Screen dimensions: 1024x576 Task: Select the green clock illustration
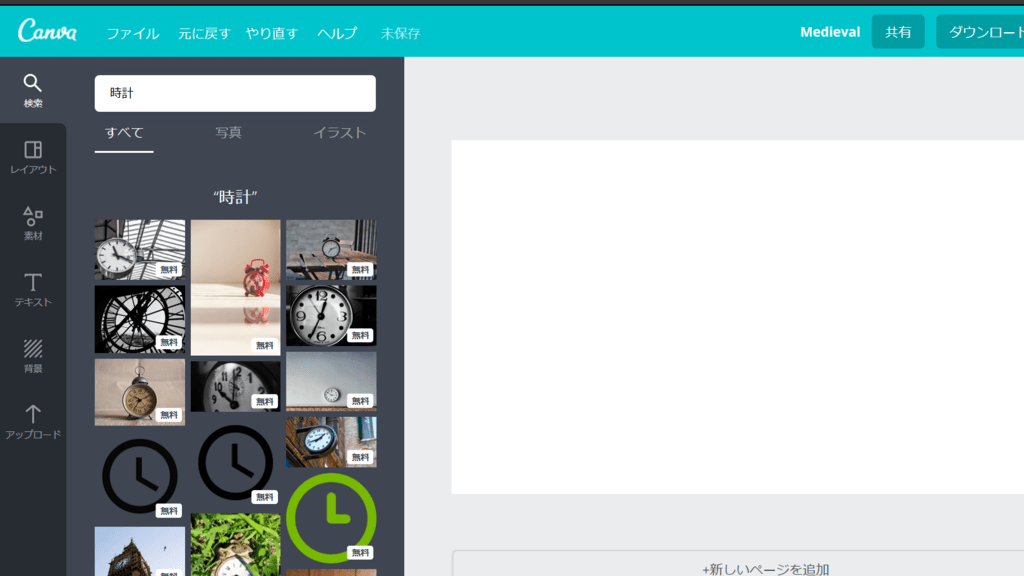click(331, 519)
